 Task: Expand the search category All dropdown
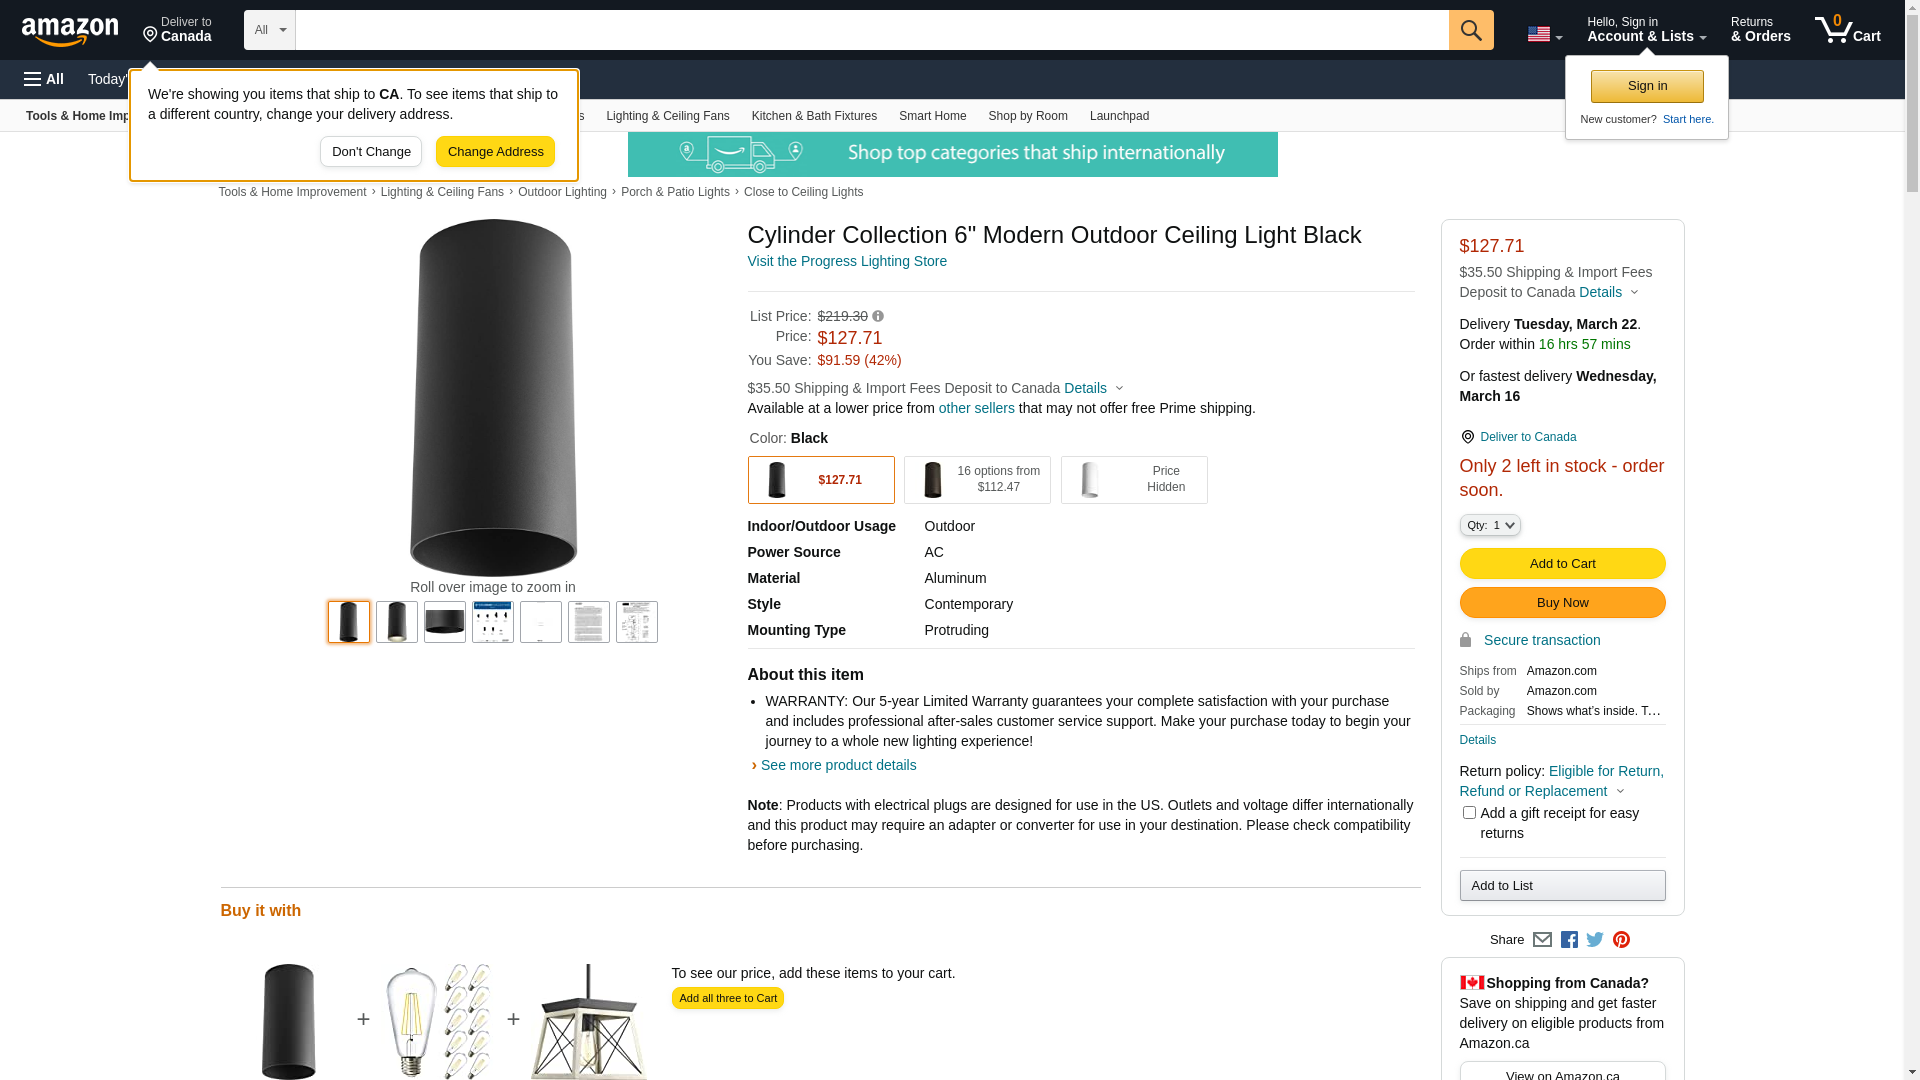tap(270, 30)
